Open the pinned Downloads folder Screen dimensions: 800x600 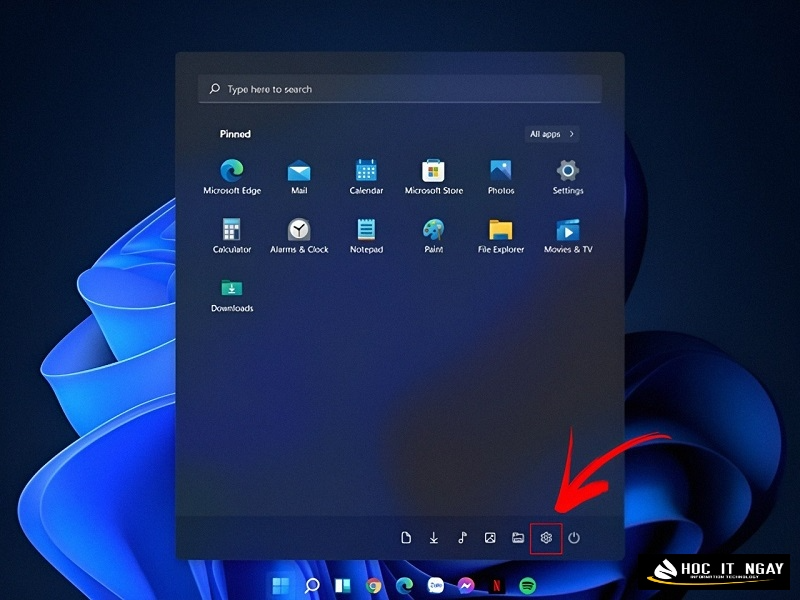pos(232,295)
